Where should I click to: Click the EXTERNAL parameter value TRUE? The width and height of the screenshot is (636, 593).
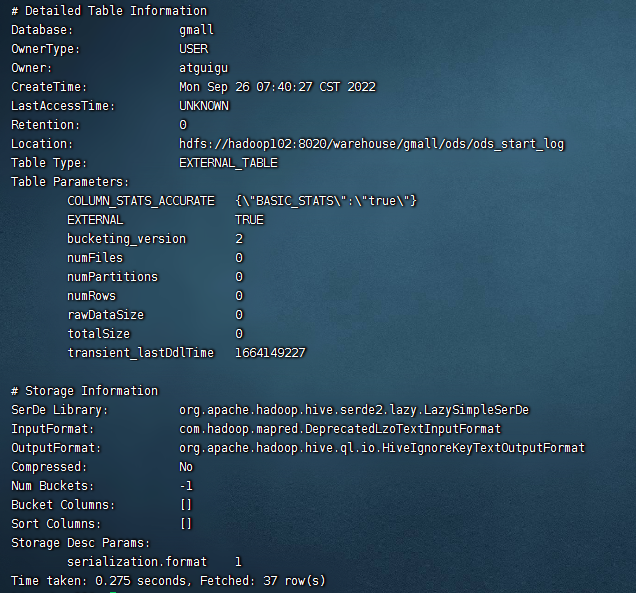[249, 220]
